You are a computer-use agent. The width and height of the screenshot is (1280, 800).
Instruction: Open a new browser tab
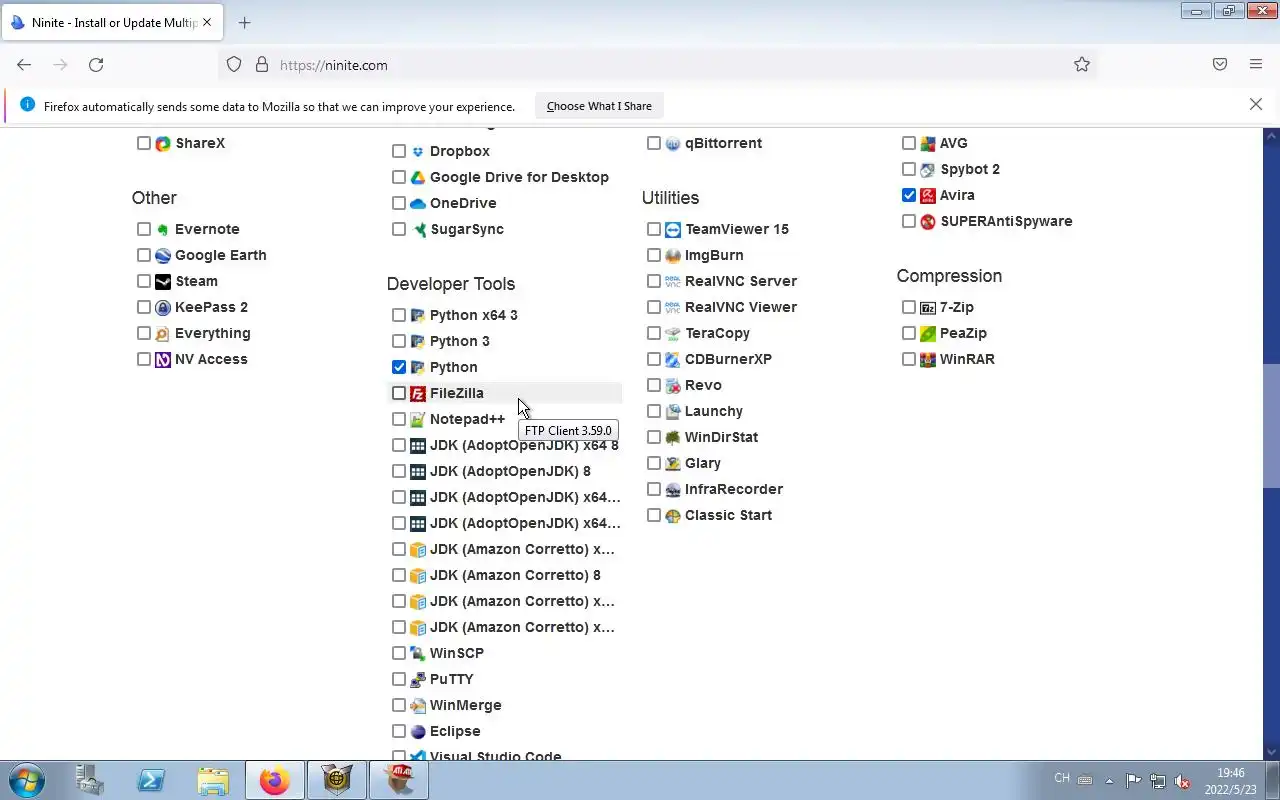(244, 23)
